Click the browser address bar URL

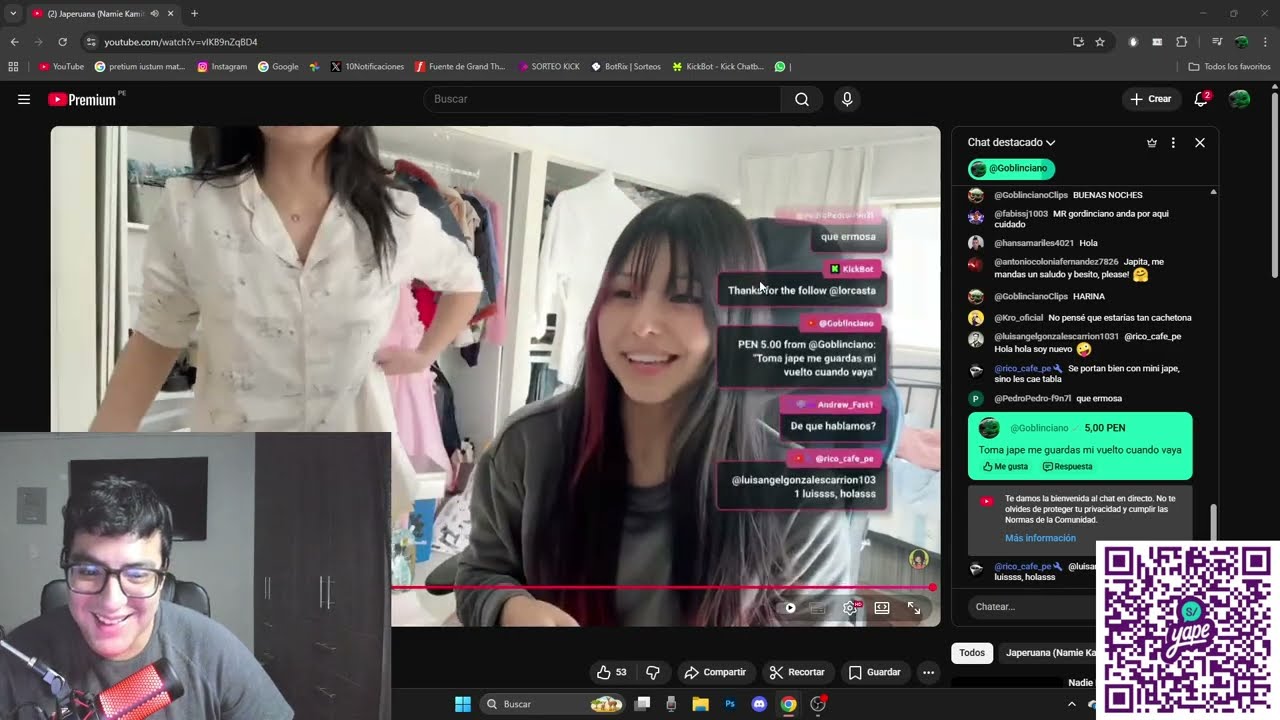coord(181,42)
